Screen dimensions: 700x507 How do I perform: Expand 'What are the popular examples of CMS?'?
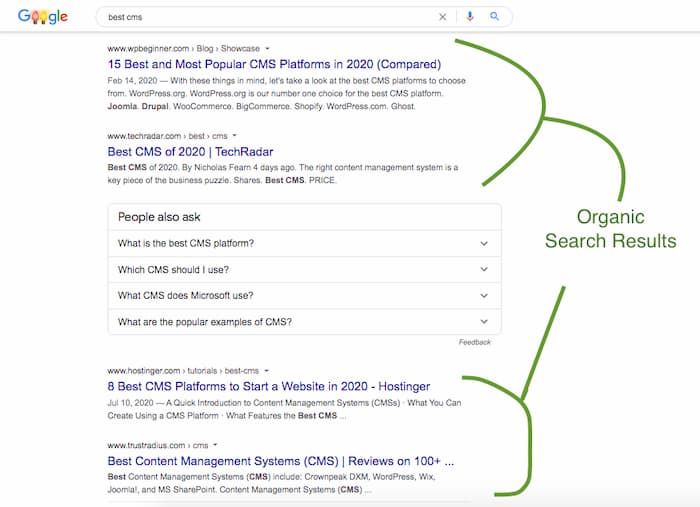(x=304, y=322)
